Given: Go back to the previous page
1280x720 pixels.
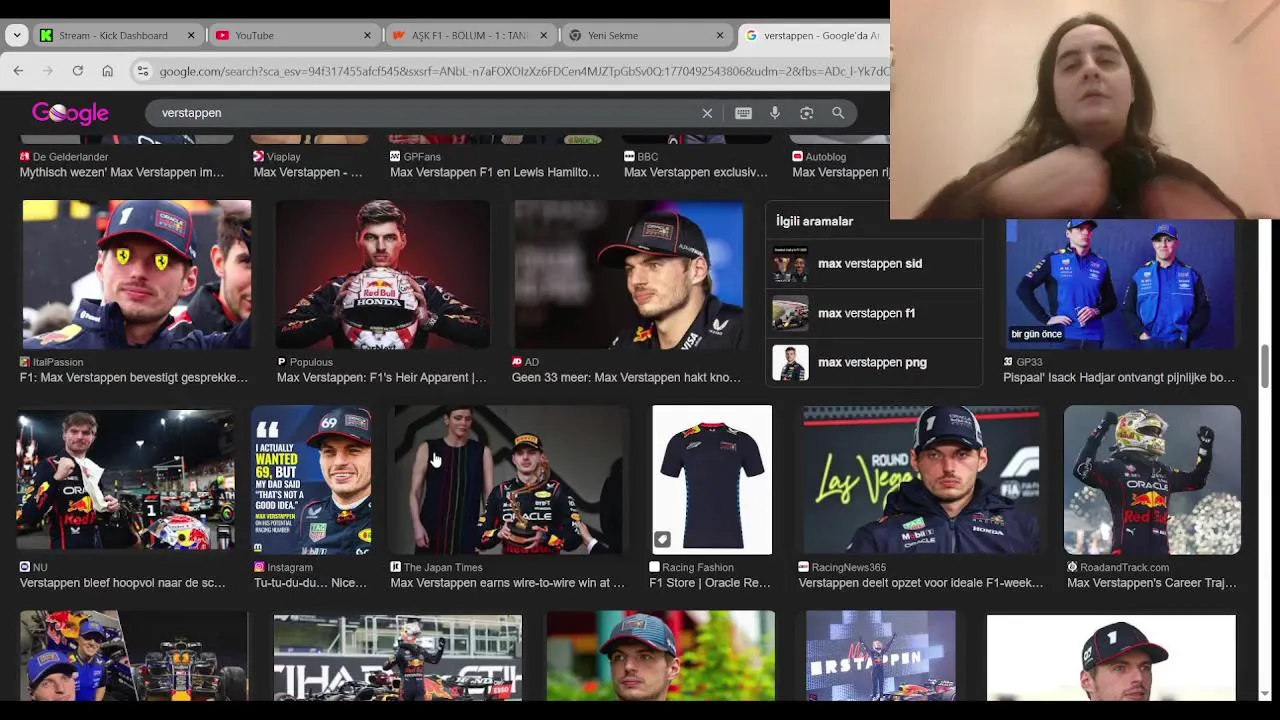Looking at the screenshot, I should click(x=18, y=71).
